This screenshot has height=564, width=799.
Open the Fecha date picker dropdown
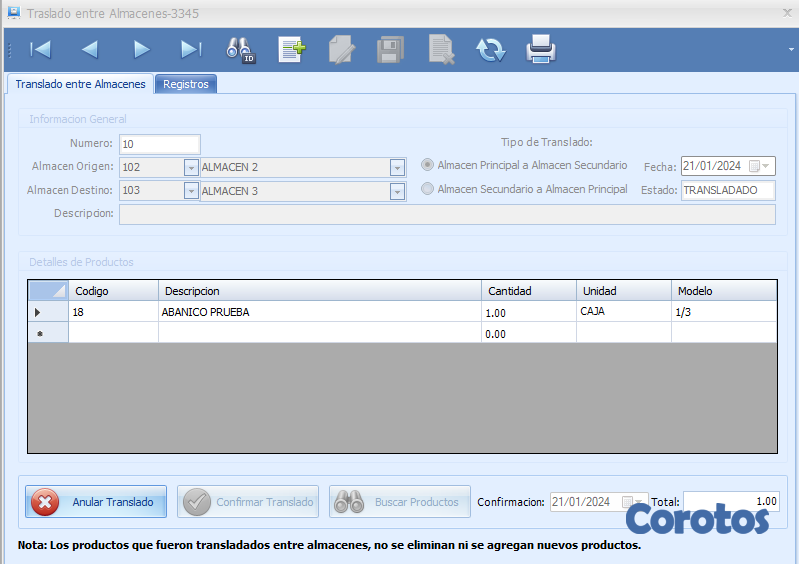pyautogui.click(x=767, y=167)
